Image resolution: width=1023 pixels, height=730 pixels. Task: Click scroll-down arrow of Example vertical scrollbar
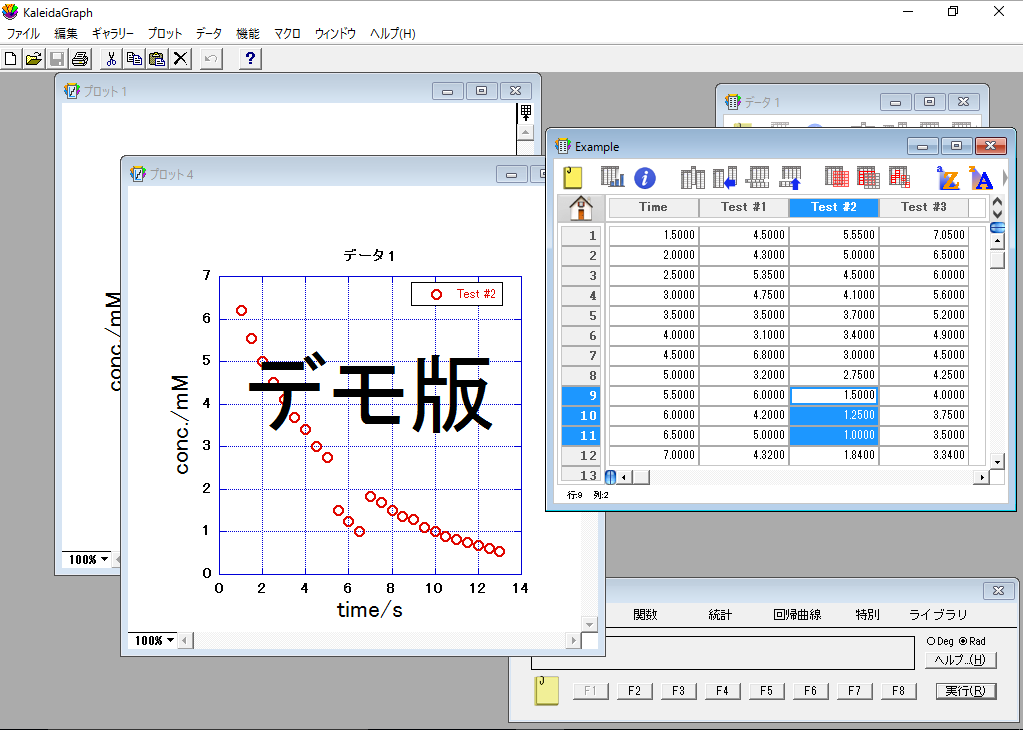click(997, 462)
